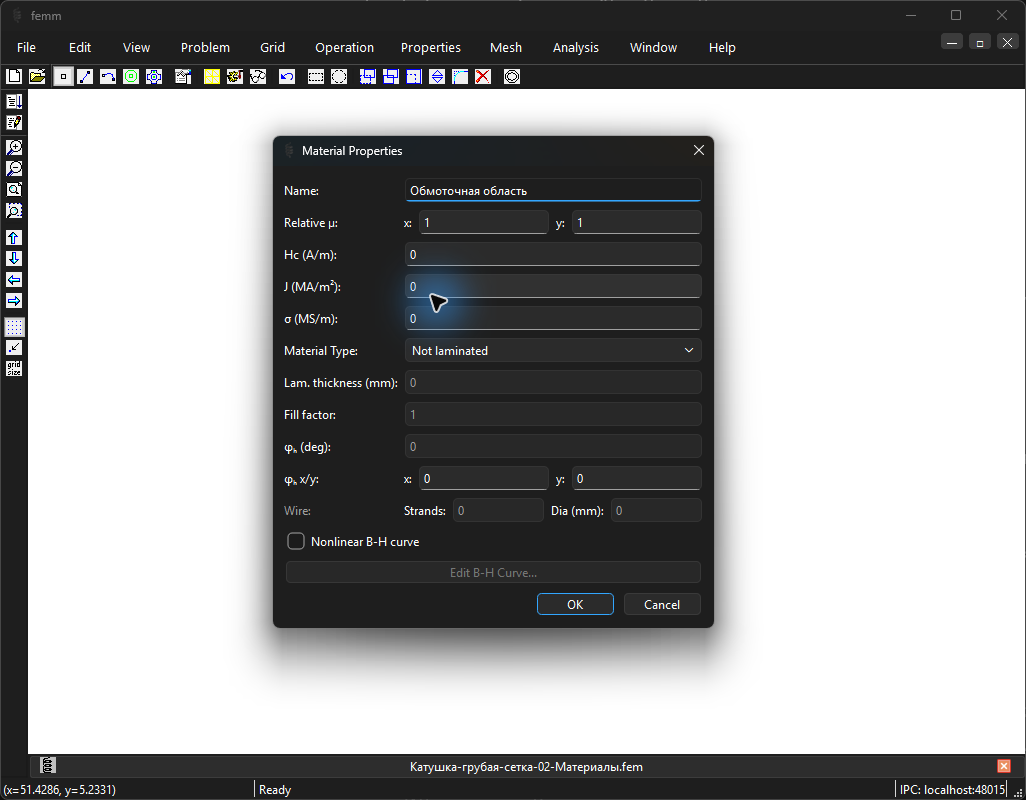Run the analysis with the hand-crank icon
This screenshot has width=1026, height=800.
235,77
